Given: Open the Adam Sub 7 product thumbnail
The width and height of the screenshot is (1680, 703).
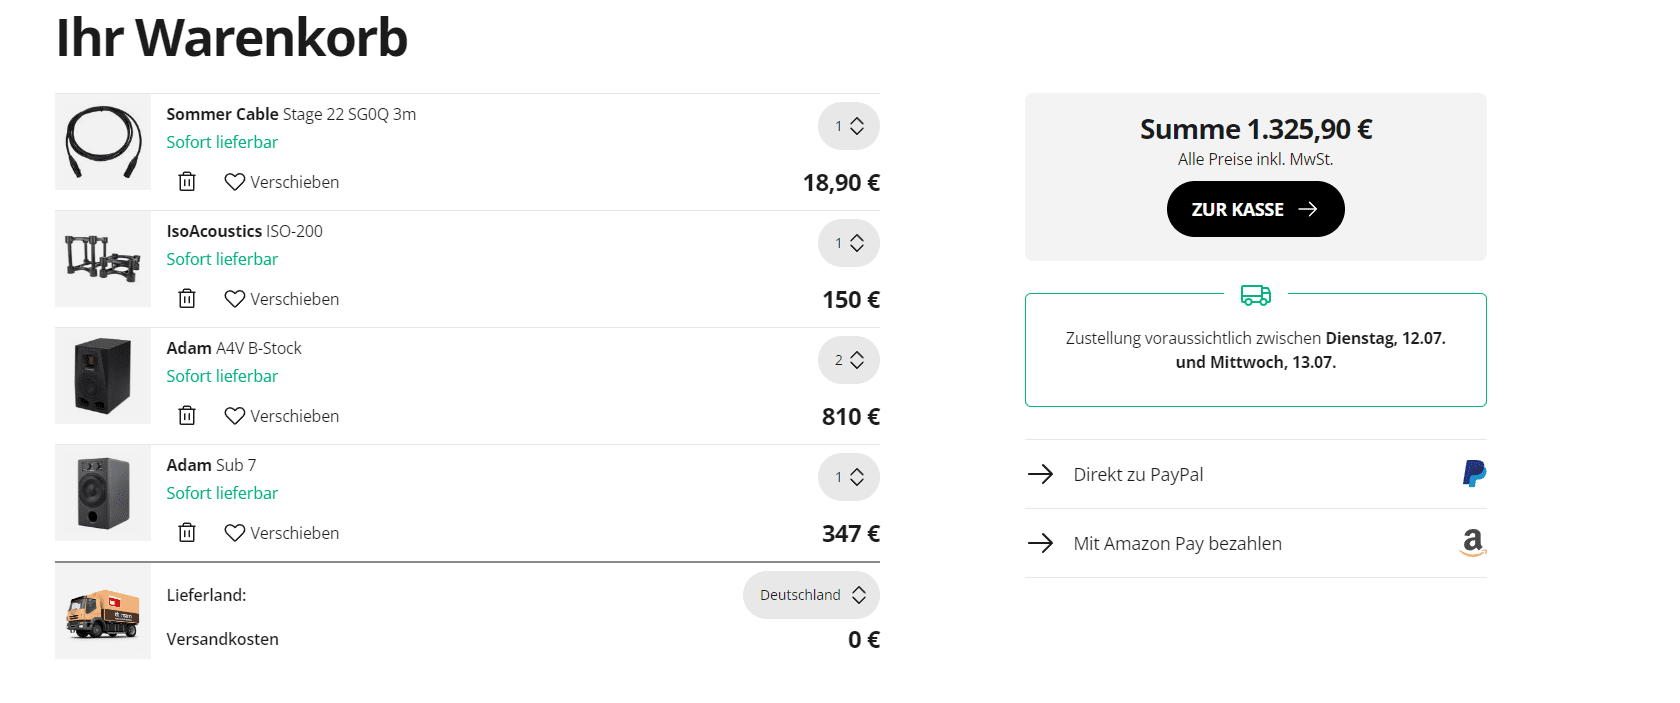Looking at the screenshot, I should pyautogui.click(x=103, y=493).
